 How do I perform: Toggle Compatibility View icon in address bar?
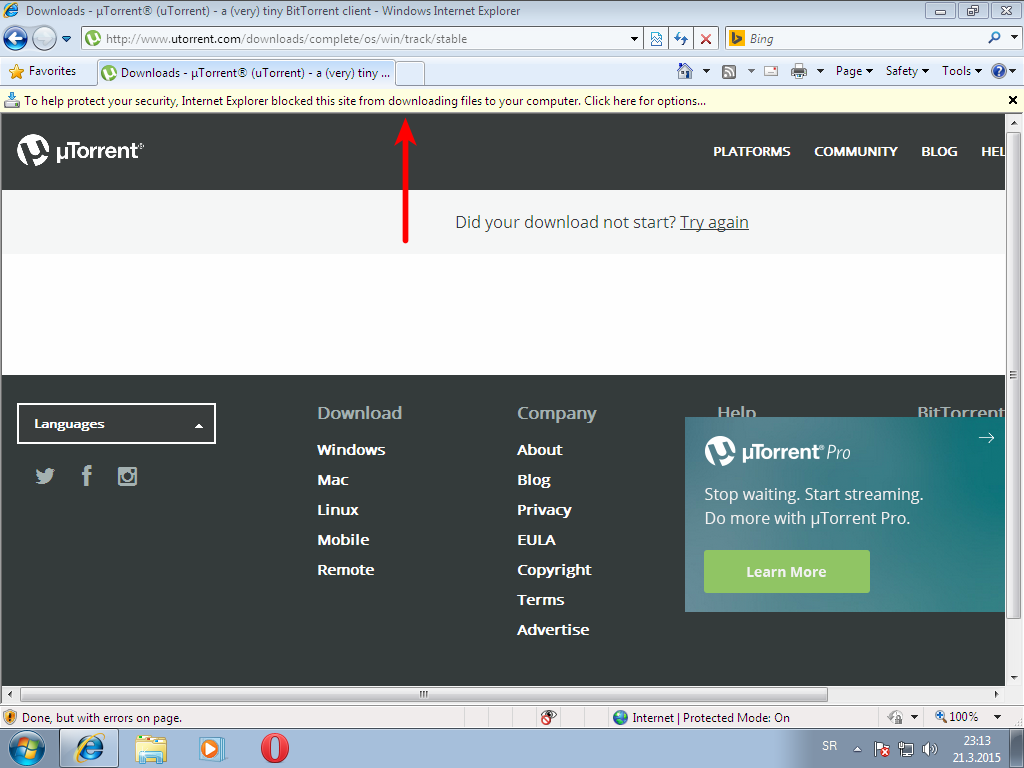tap(656, 39)
